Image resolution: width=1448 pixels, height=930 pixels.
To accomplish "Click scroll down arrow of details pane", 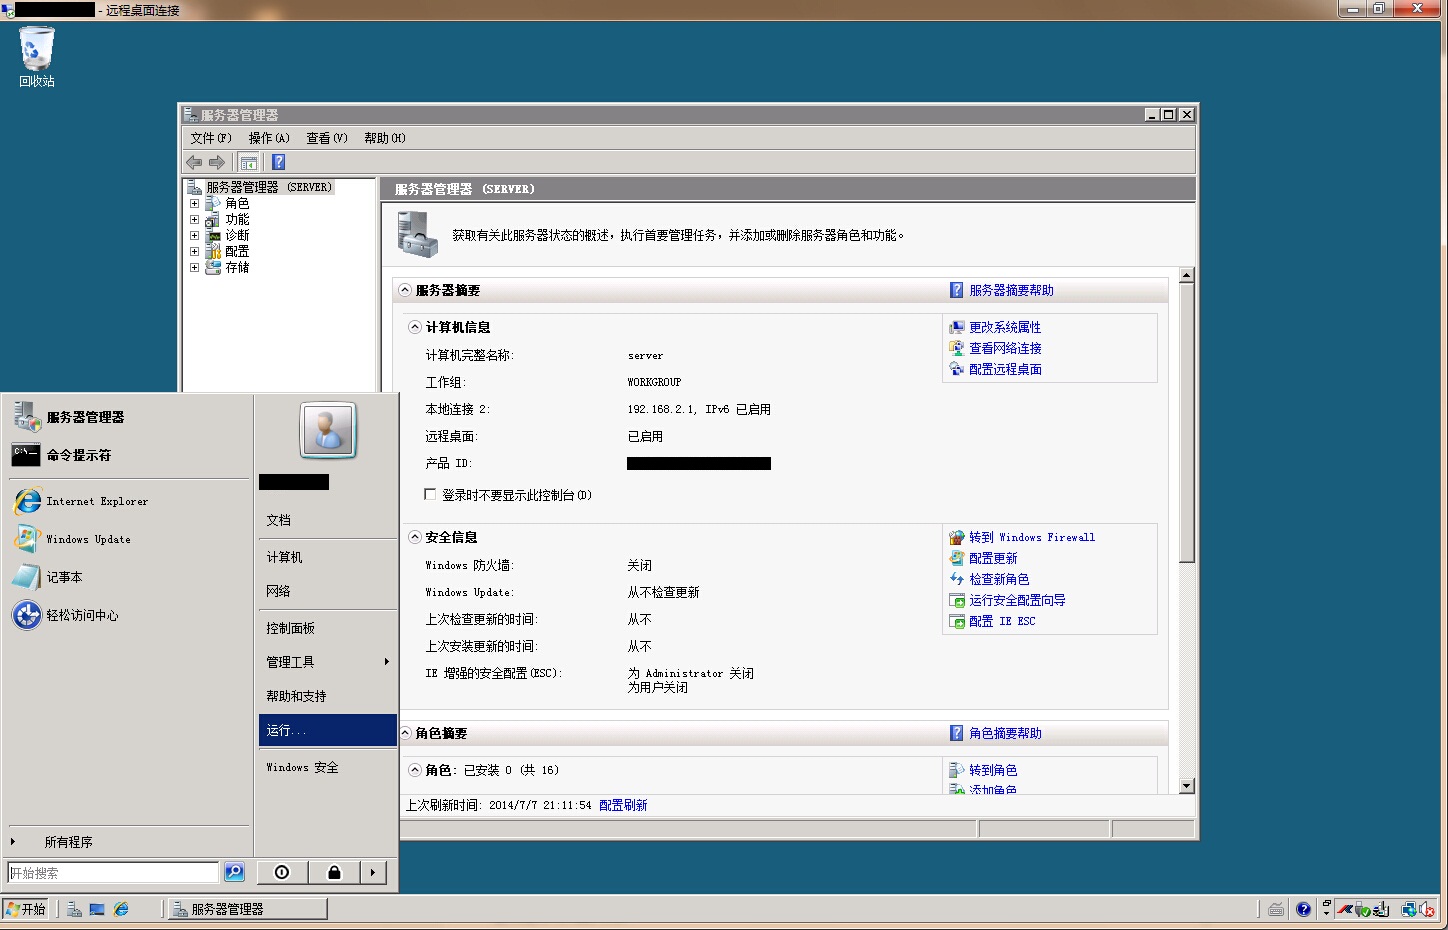I will click(1187, 786).
